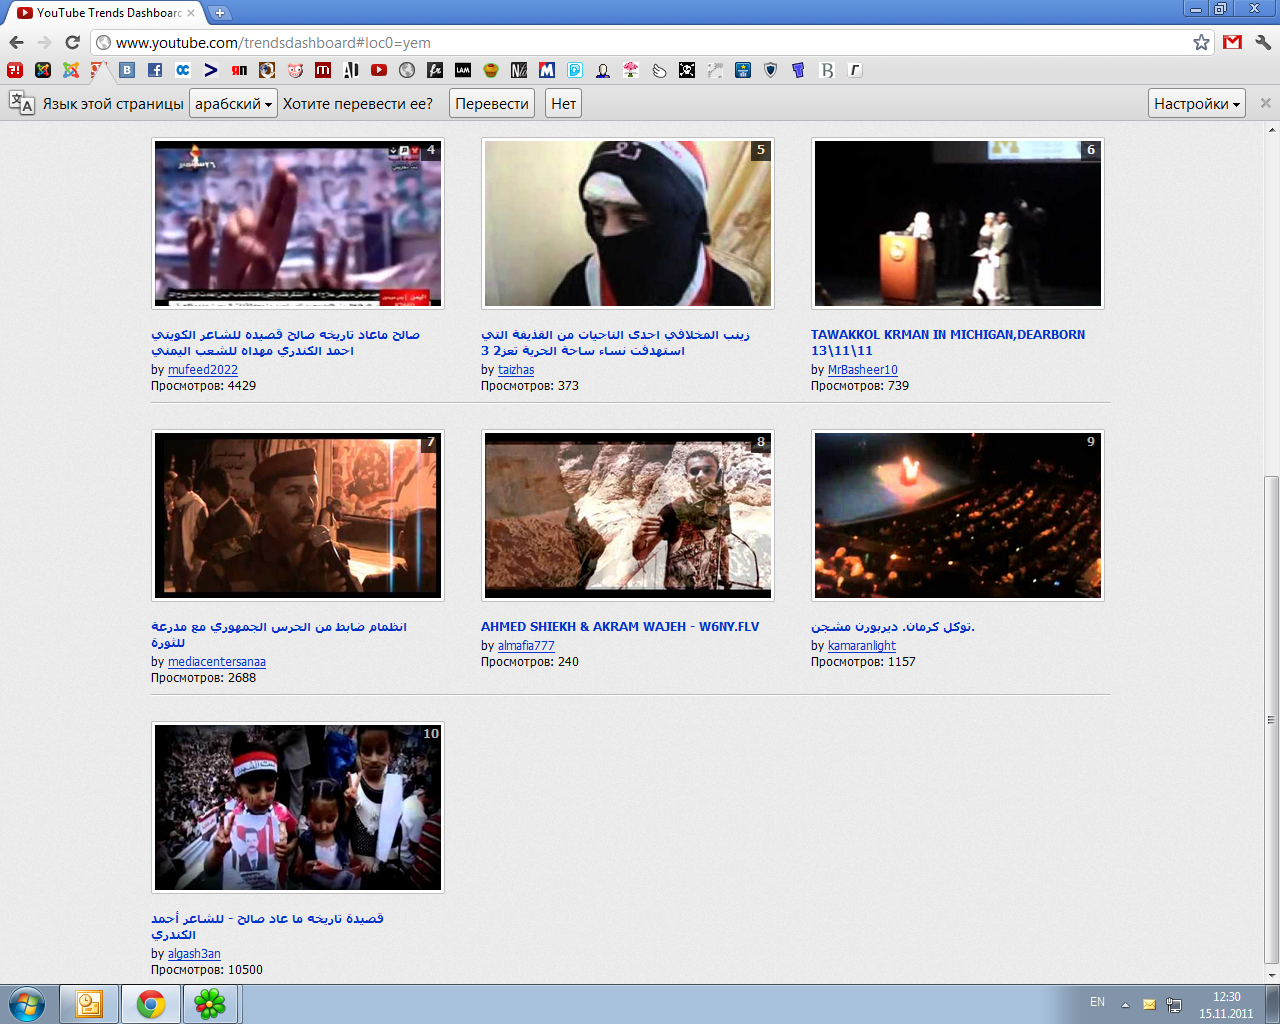Open TAWAKKOL KRMAN IN MICHIGAN video link
The image size is (1280, 1024).
point(947,343)
